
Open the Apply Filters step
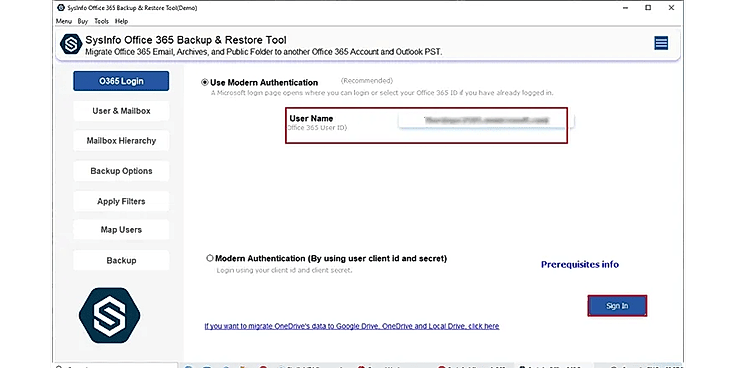pos(121,201)
